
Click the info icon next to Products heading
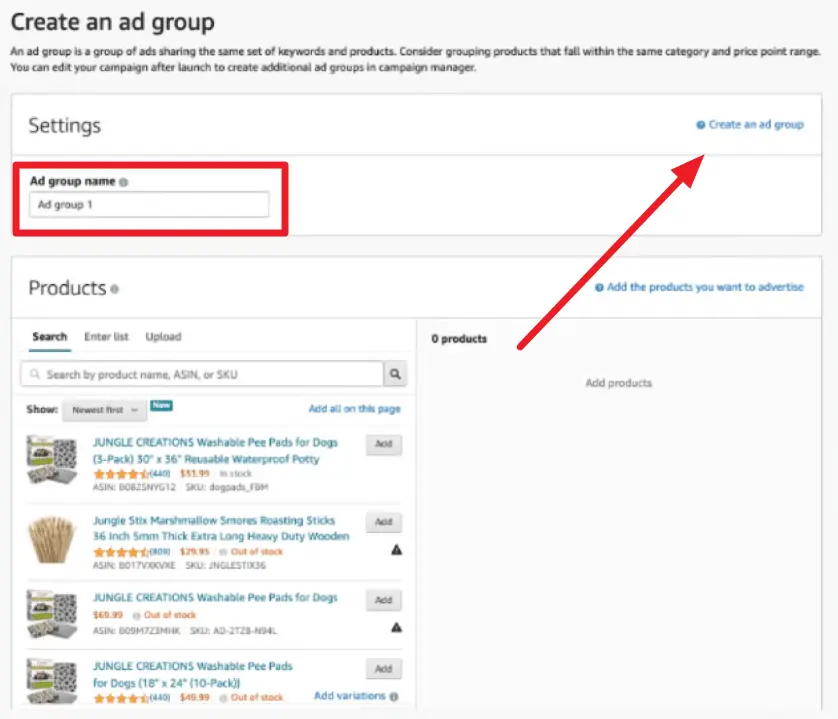[115, 288]
